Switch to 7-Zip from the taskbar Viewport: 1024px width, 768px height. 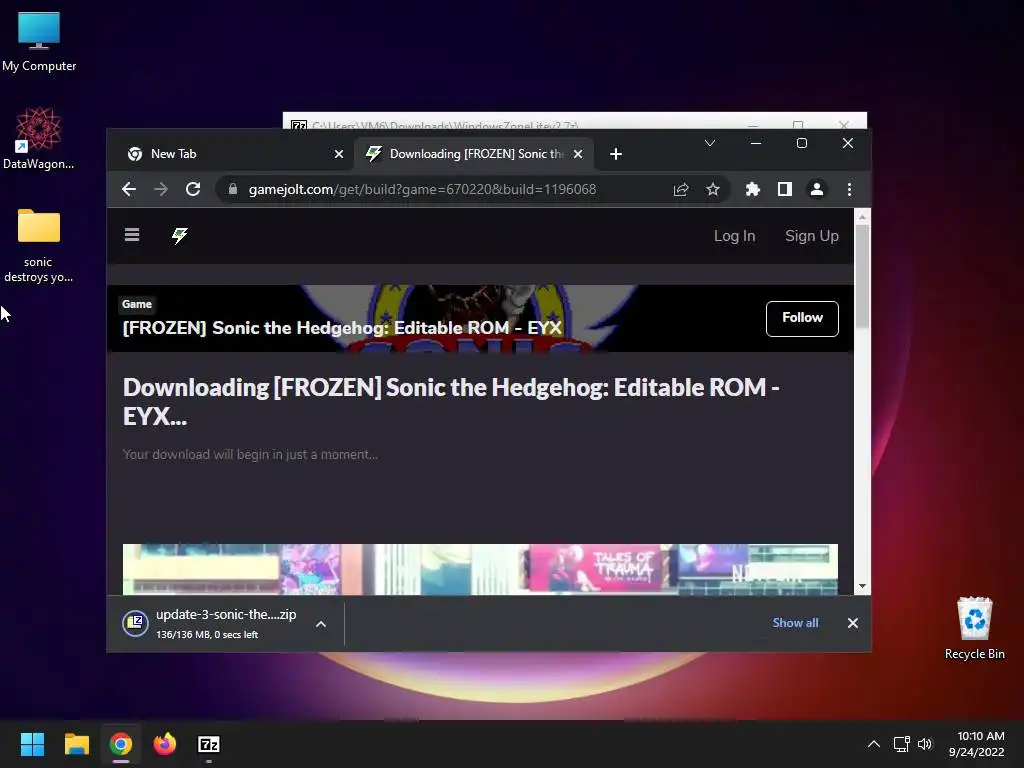coord(209,744)
